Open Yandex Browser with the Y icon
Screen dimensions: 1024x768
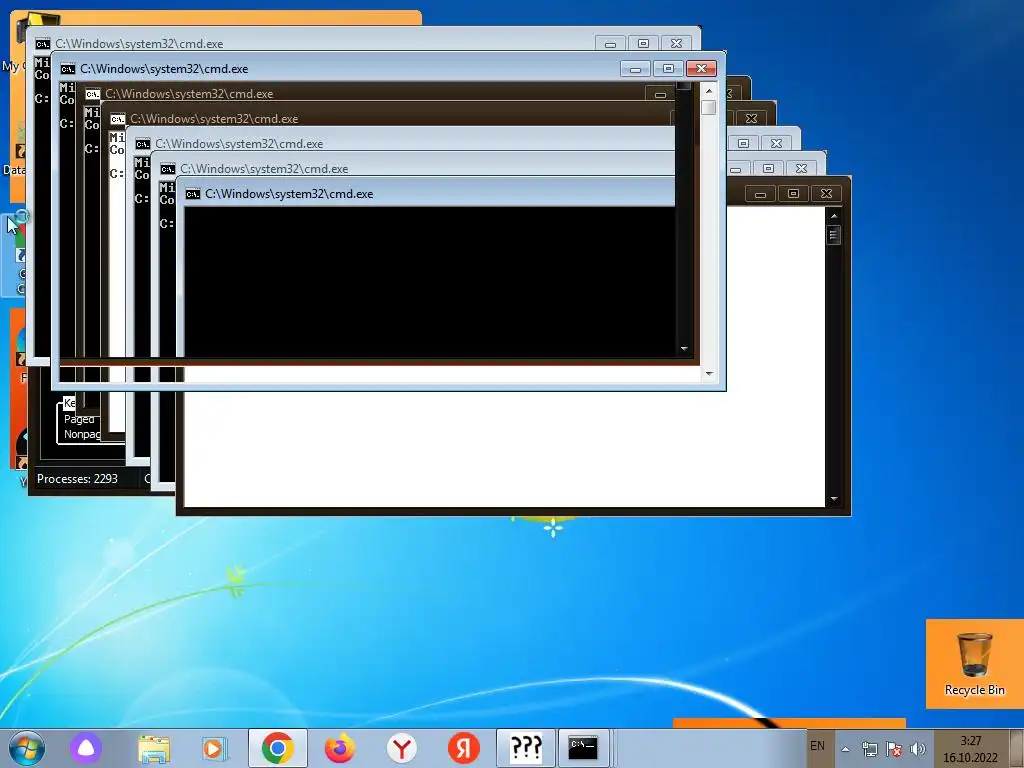[402, 748]
